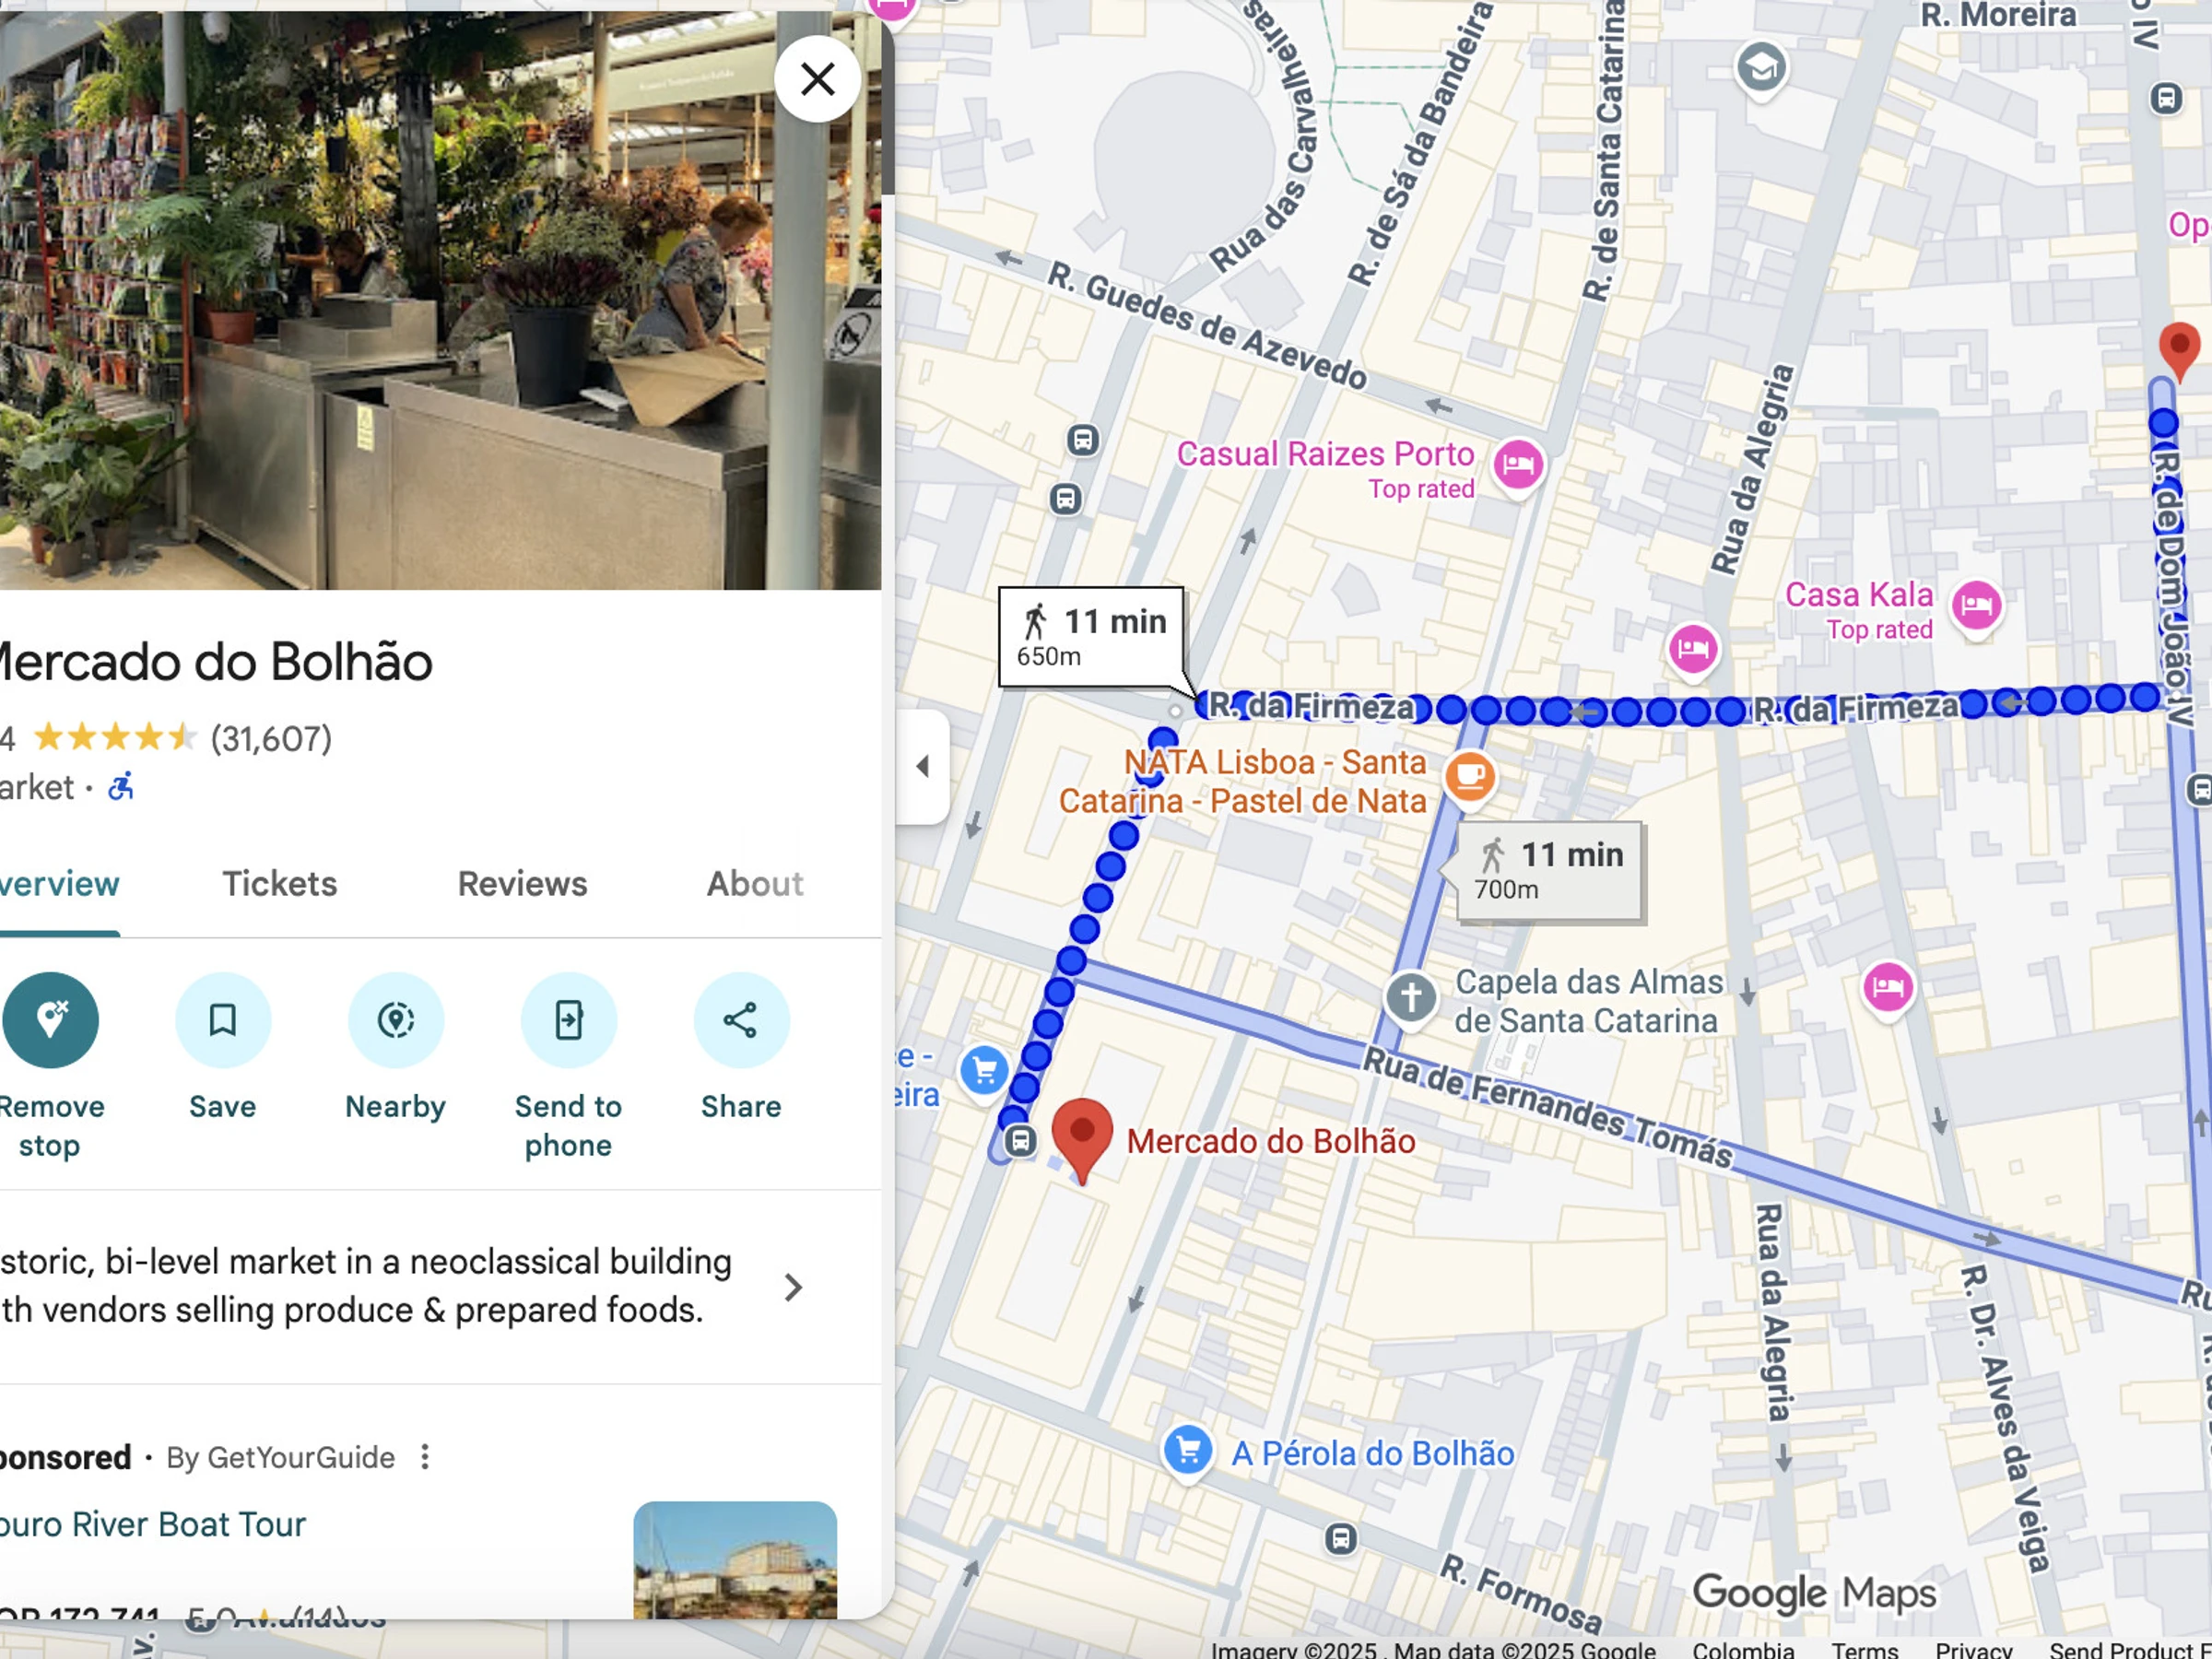Viewport: 2212px width, 1659px height.
Task: Expand the market description chevron
Action: tap(793, 1287)
